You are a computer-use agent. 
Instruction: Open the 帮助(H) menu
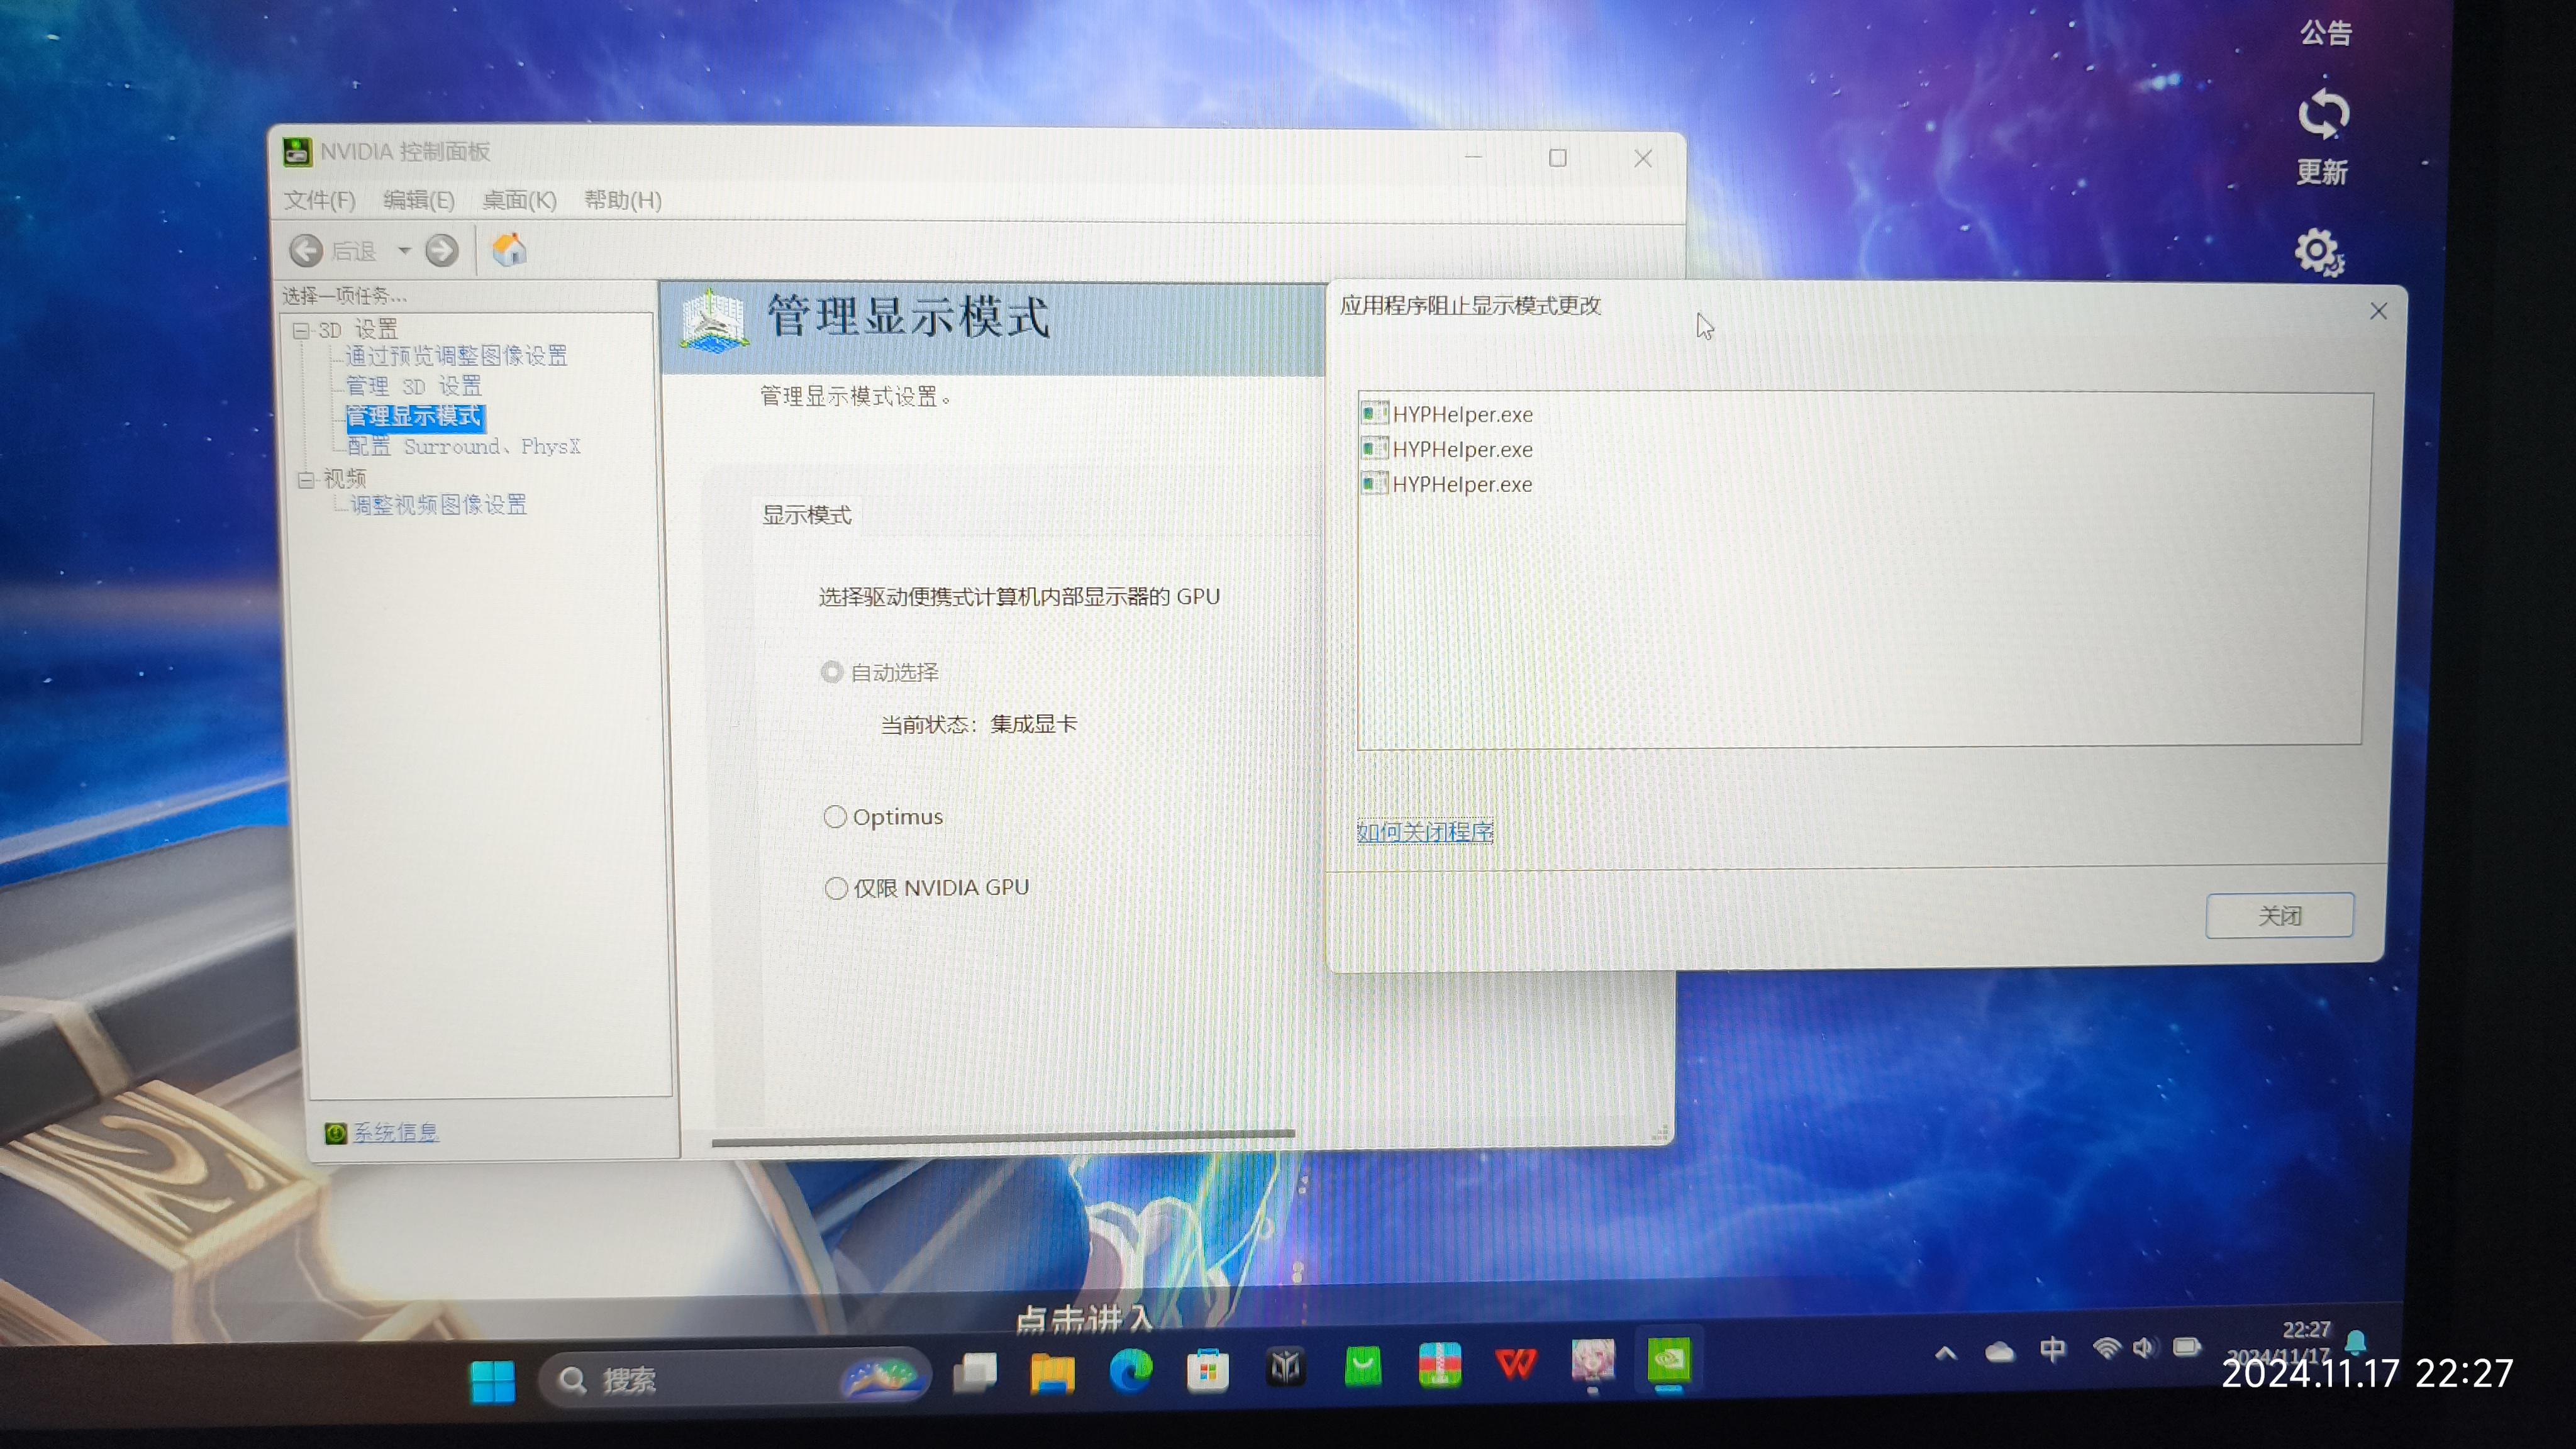[623, 200]
